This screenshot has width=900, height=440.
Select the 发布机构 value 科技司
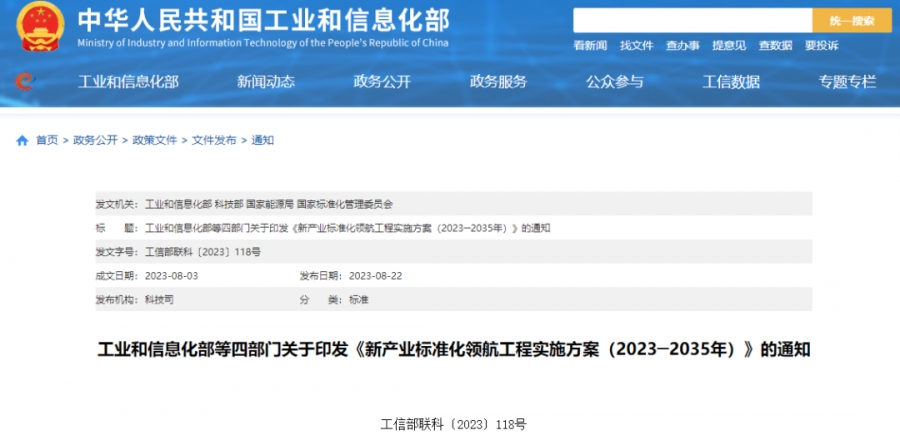point(159,300)
